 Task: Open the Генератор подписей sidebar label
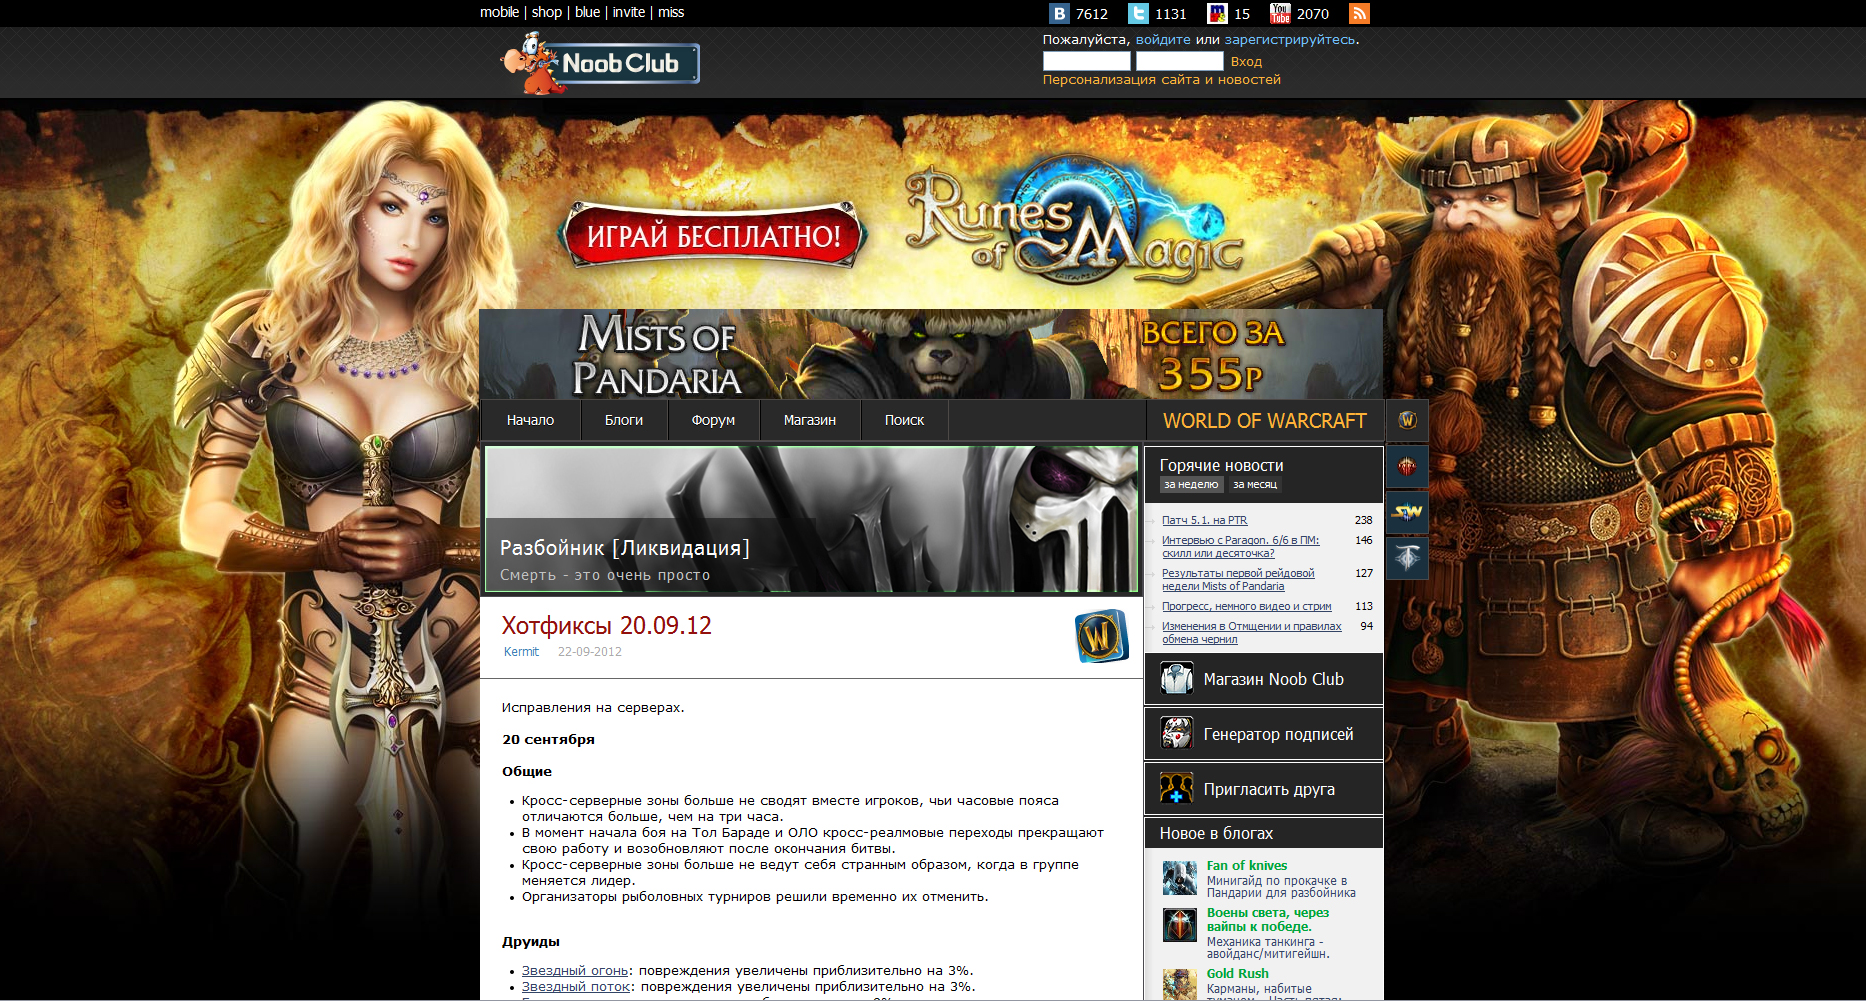click(x=1278, y=734)
